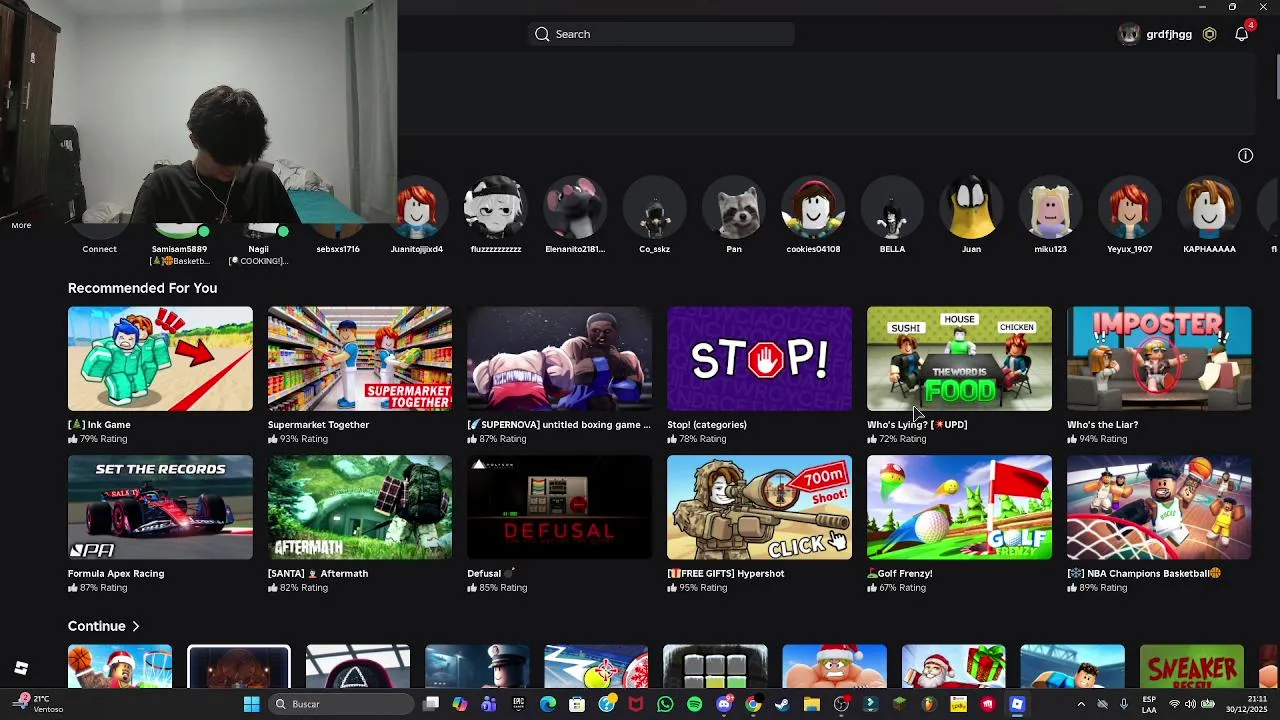Screen dimensions: 1280x720
Task: Click the Search input field
Action: [x=661, y=34]
